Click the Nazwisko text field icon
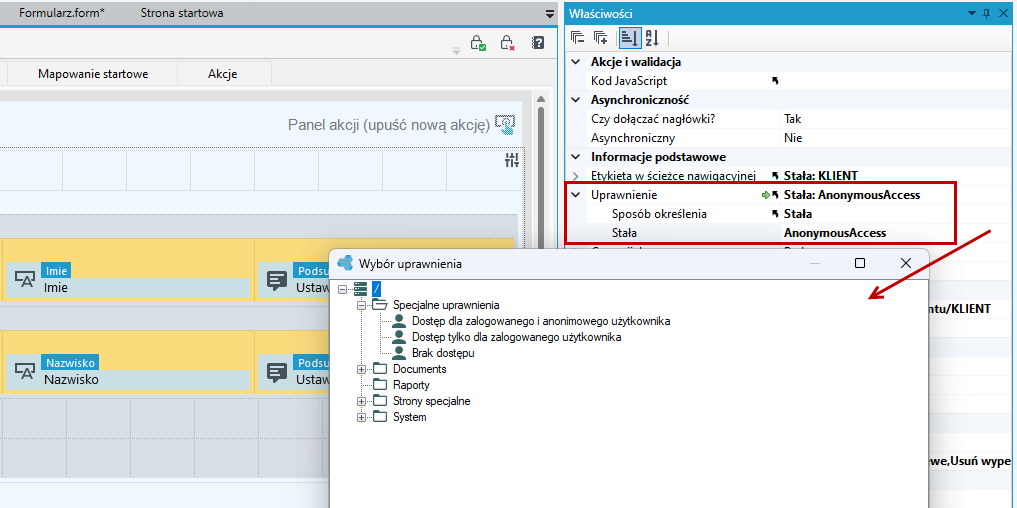This screenshot has width=1017, height=508. (25, 371)
